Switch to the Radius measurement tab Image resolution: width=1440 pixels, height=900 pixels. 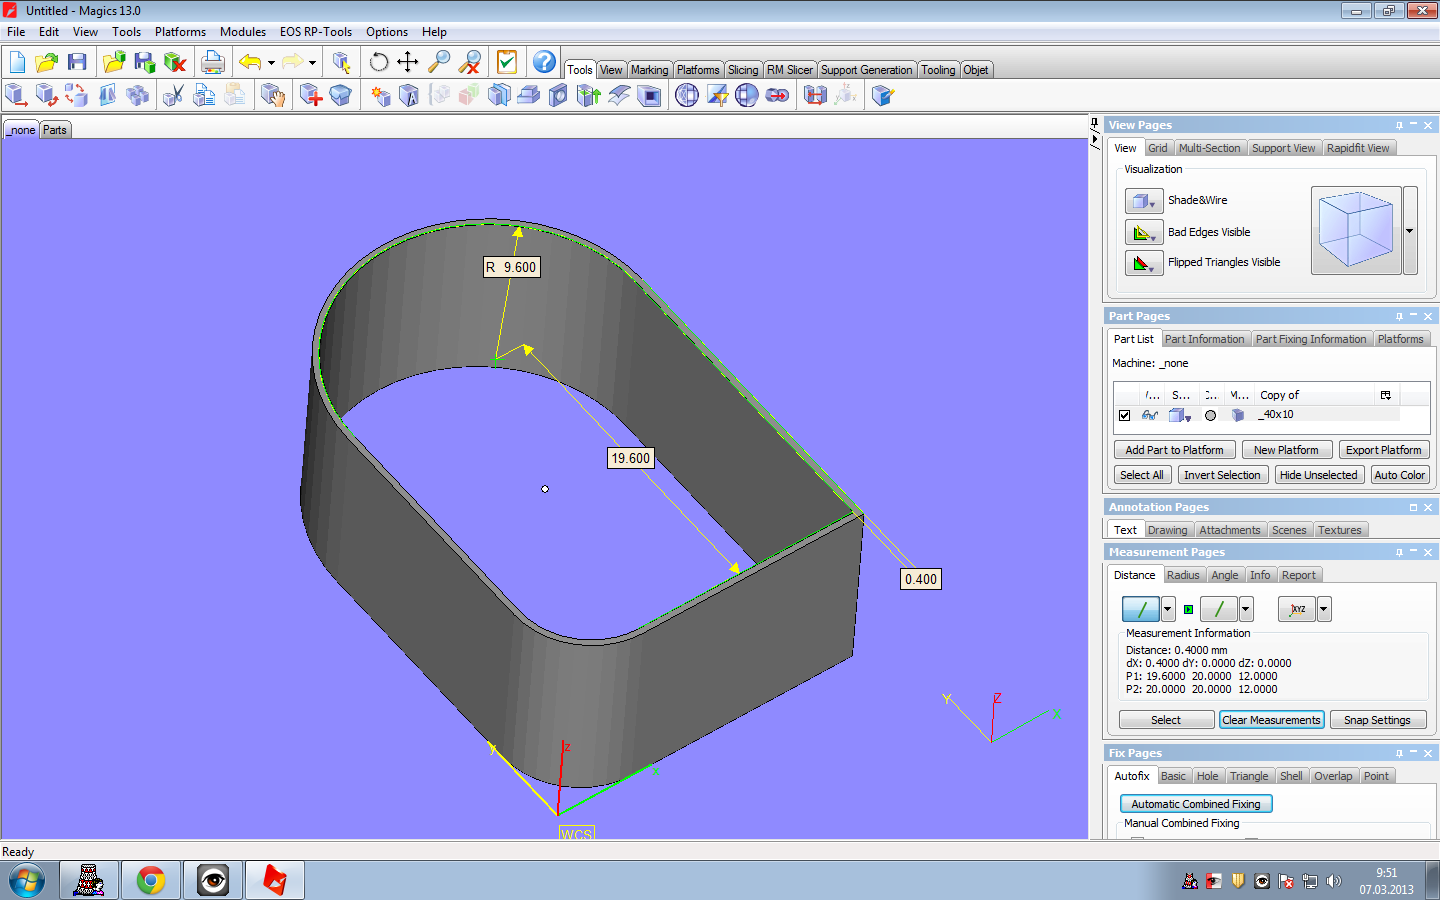[1183, 575]
